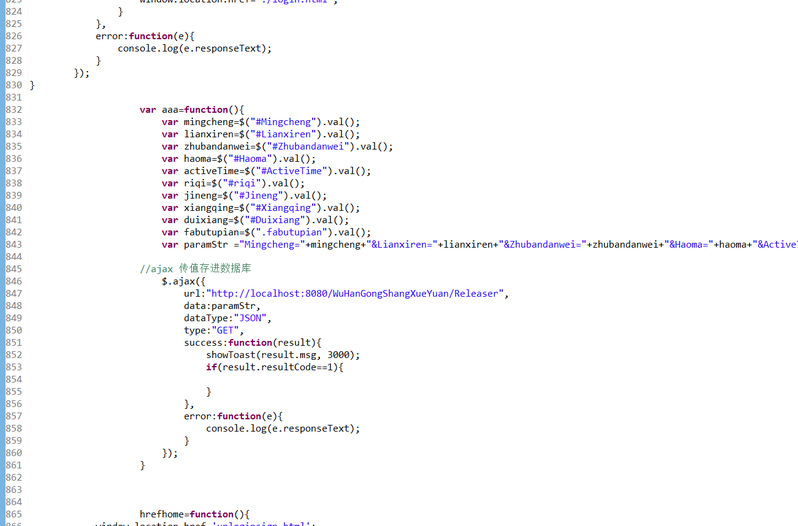Click 'success:function(result){' line
Viewport: 798px width, 526px height.
tap(252, 343)
